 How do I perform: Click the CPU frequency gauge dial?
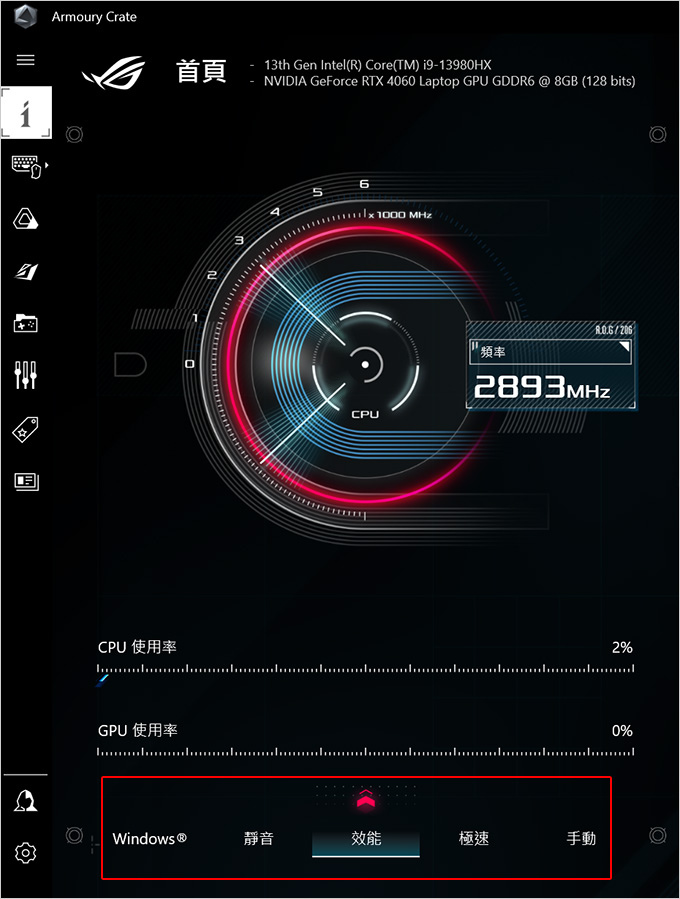coord(365,364)
